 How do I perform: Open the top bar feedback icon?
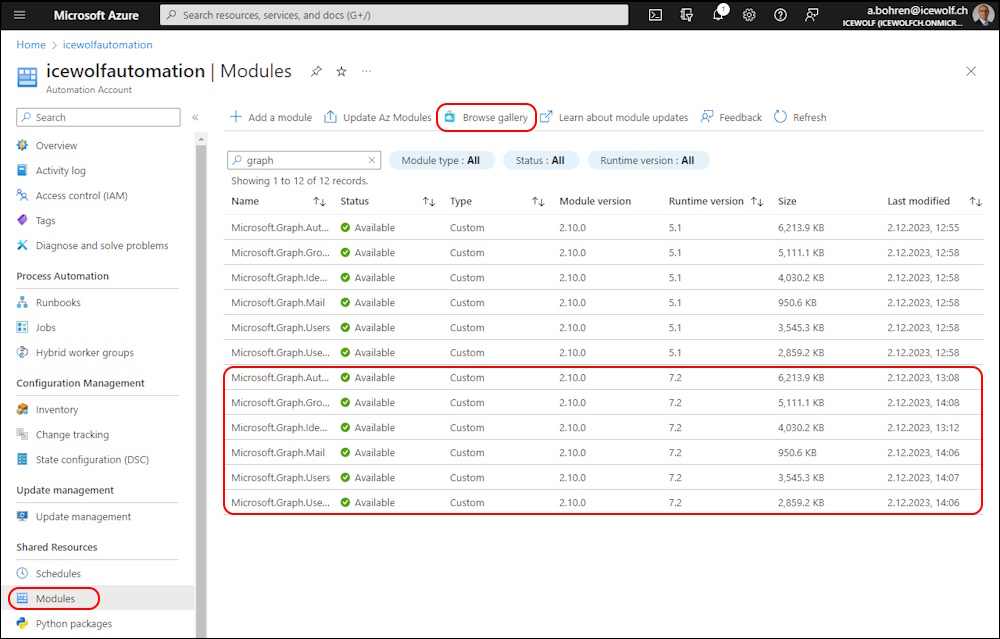pyautogui.click(x=811, y=15)
